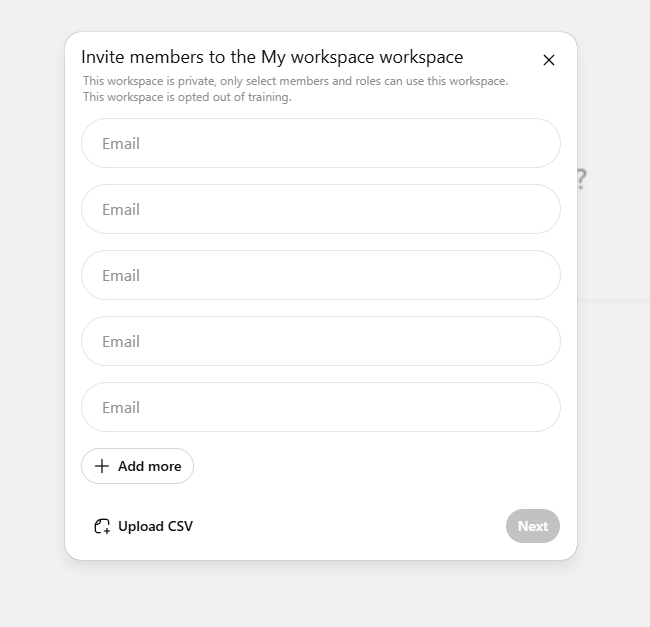Click the opted out of training note

pyautogui.click(x=187, y=97)
